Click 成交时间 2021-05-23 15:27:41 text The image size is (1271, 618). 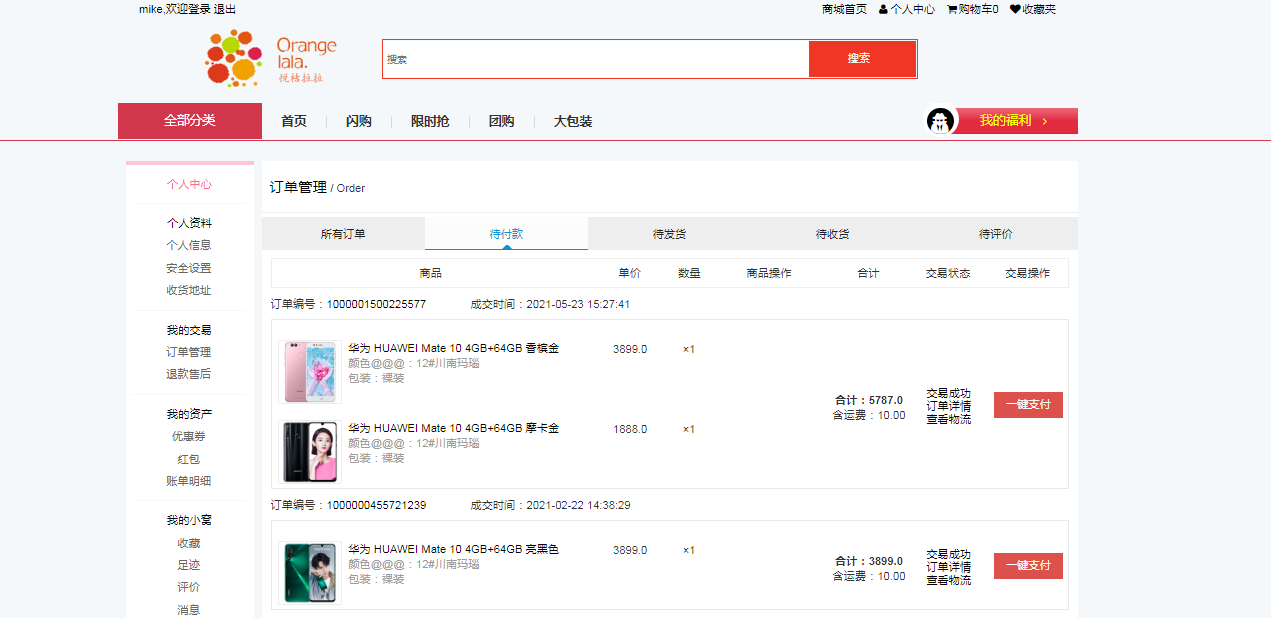550,305
